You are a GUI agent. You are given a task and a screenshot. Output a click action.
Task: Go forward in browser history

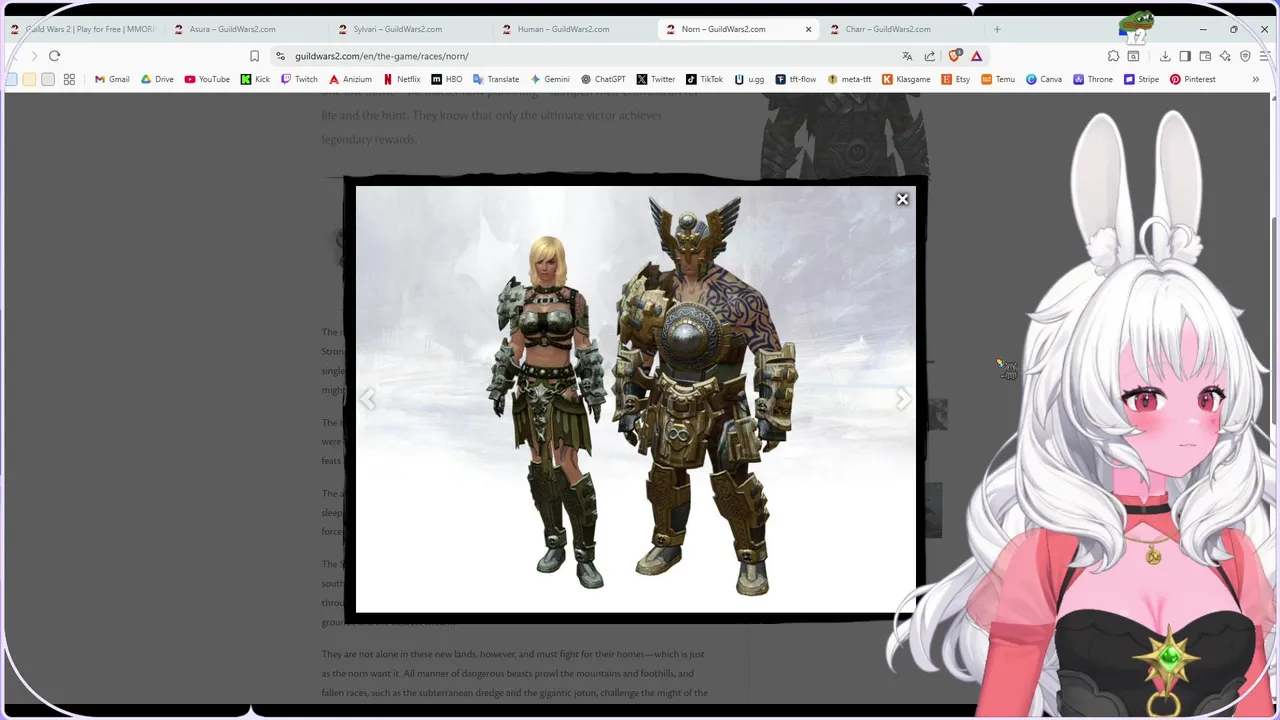point(34,56)
